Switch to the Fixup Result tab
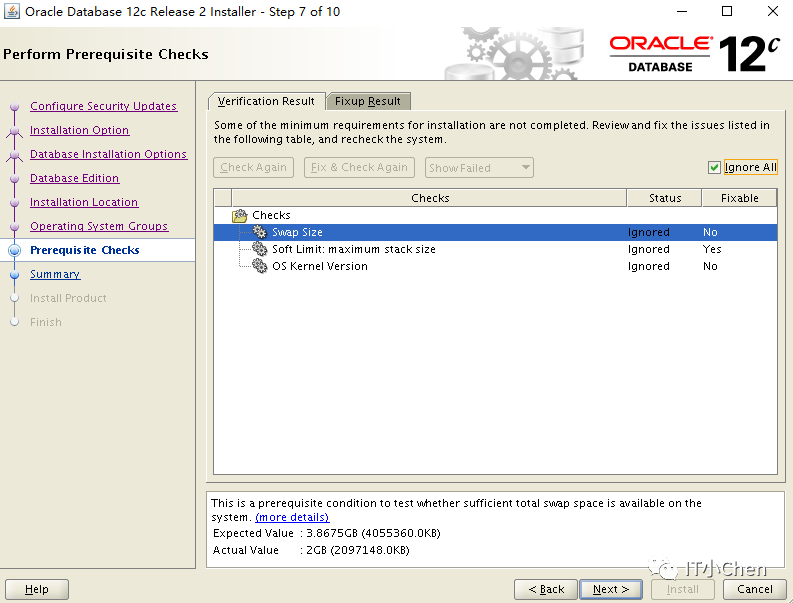The image size is (793, 603). tap(368, 101)
